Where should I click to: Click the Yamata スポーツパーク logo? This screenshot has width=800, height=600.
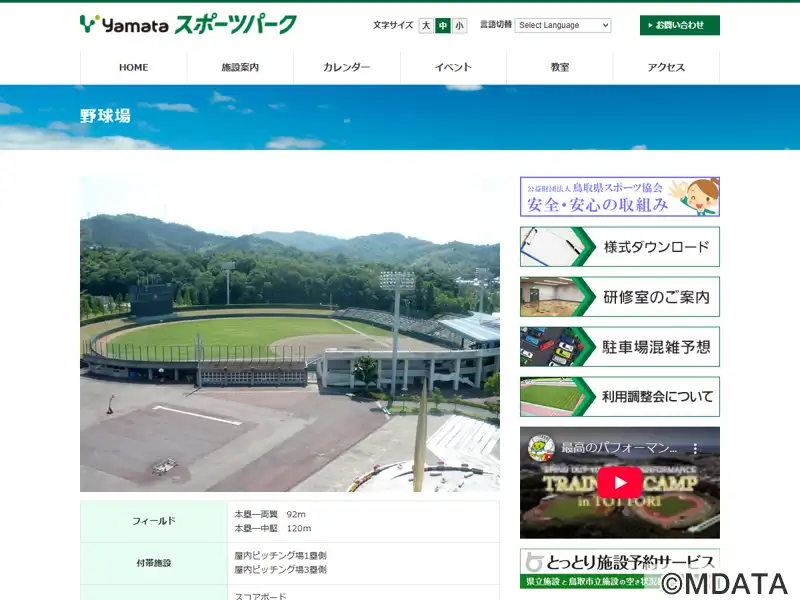click(x=188, y=24)
